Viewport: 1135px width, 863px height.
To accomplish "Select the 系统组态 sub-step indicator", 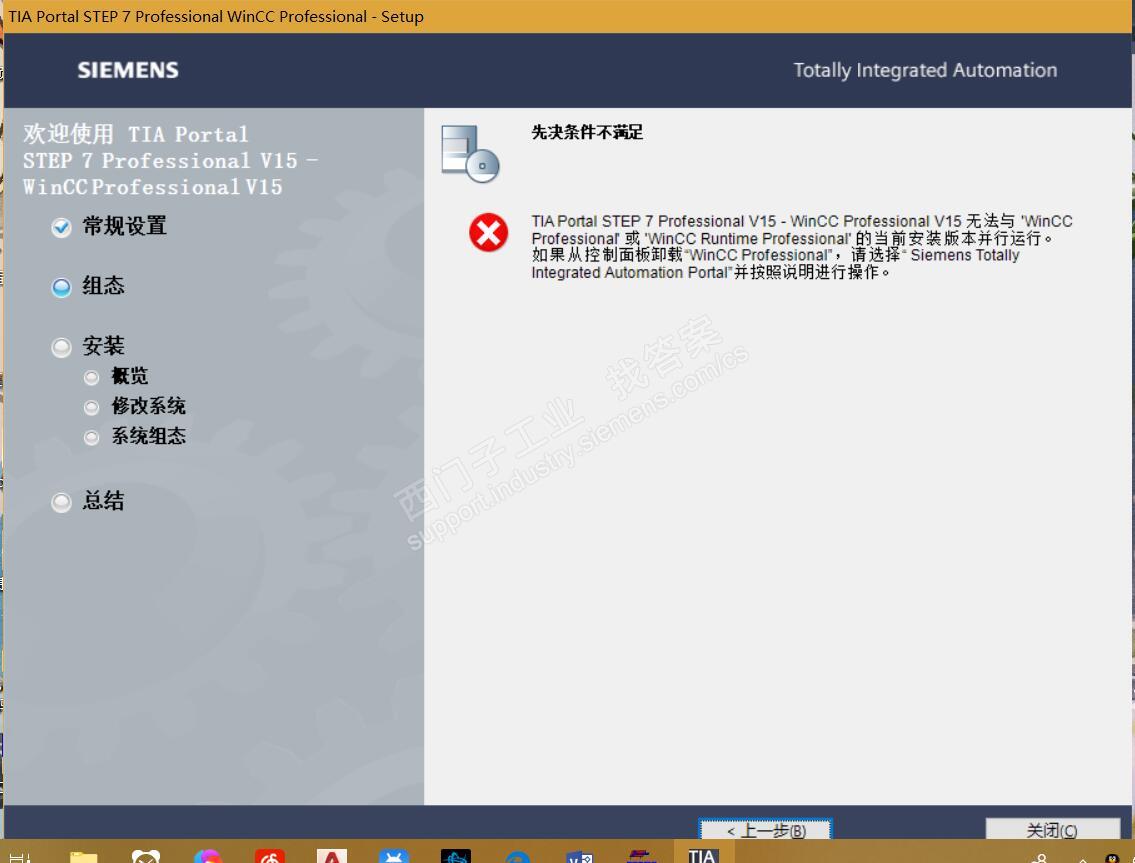I will (x=91, y=437).
